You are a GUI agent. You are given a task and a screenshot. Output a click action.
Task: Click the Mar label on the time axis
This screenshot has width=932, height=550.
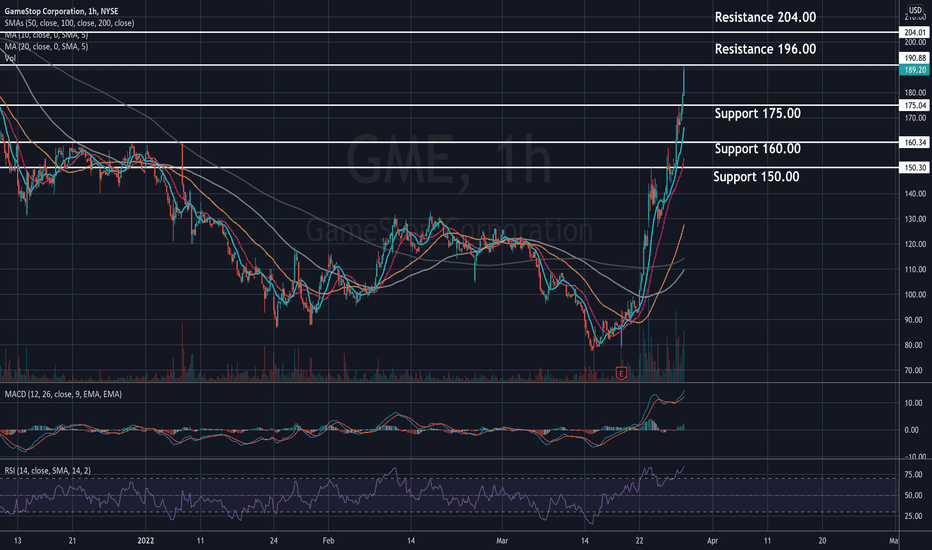(502, 541)
